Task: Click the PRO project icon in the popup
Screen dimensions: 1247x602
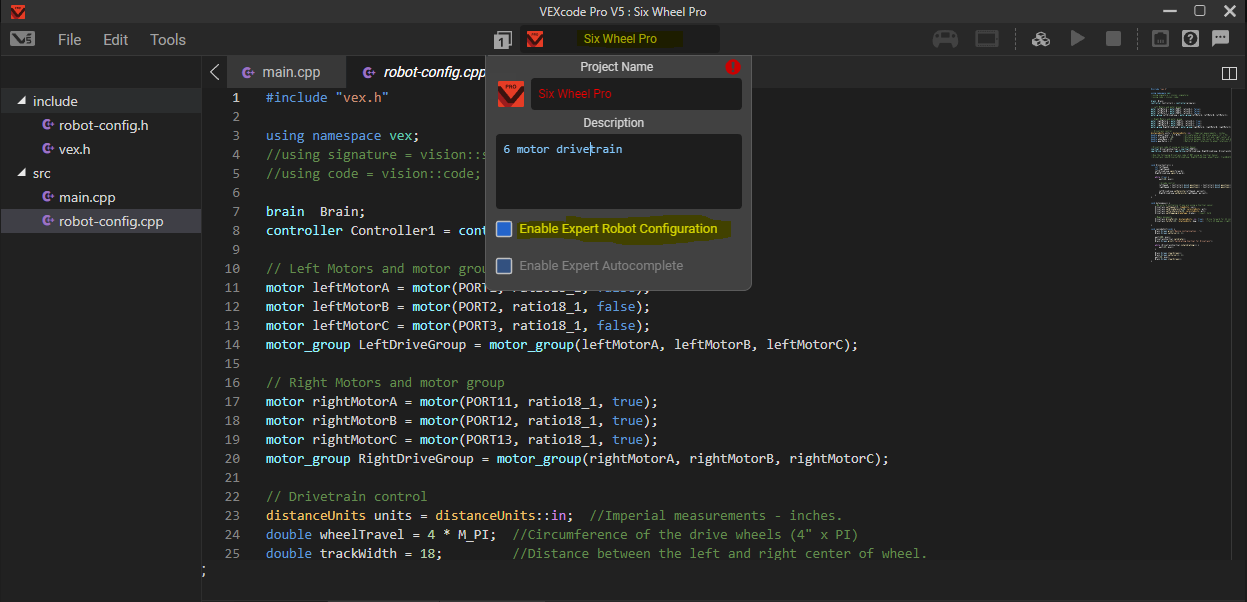Action: pos(511,94)
